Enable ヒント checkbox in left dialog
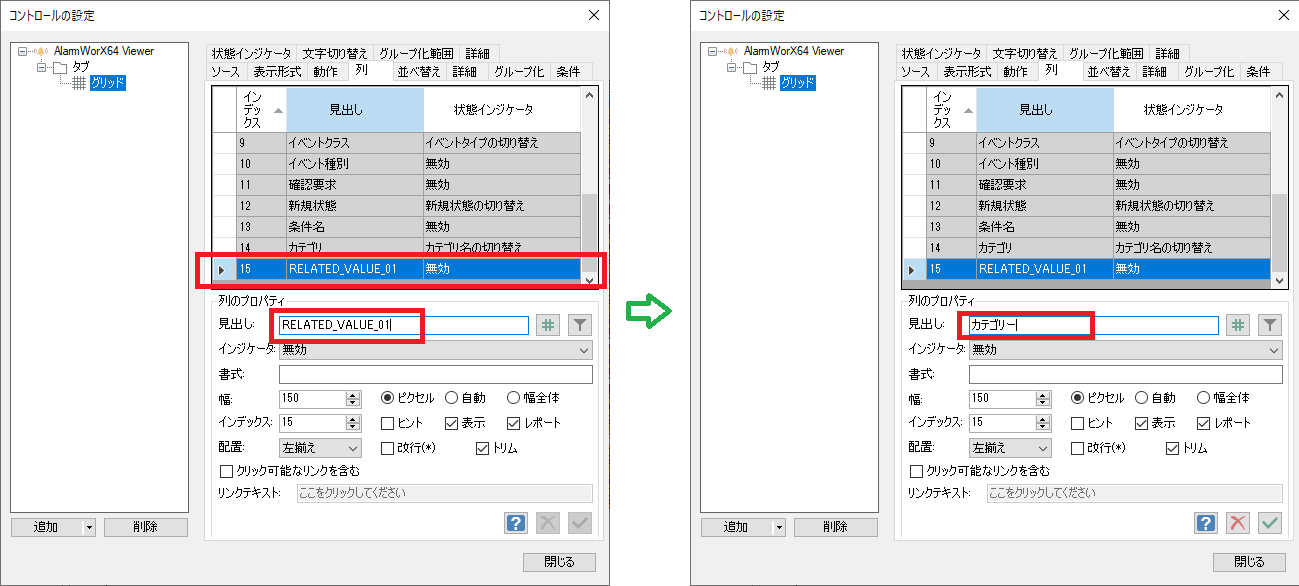 coord(388,423)
